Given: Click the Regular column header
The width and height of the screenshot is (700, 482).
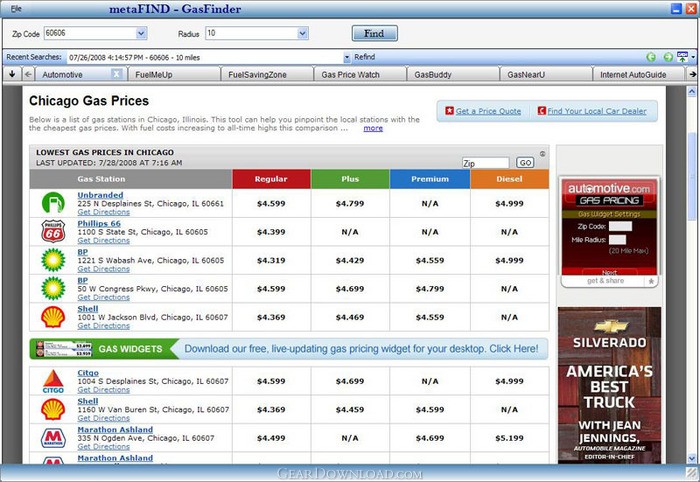Looking at the screenshot, I should [271, 179].
